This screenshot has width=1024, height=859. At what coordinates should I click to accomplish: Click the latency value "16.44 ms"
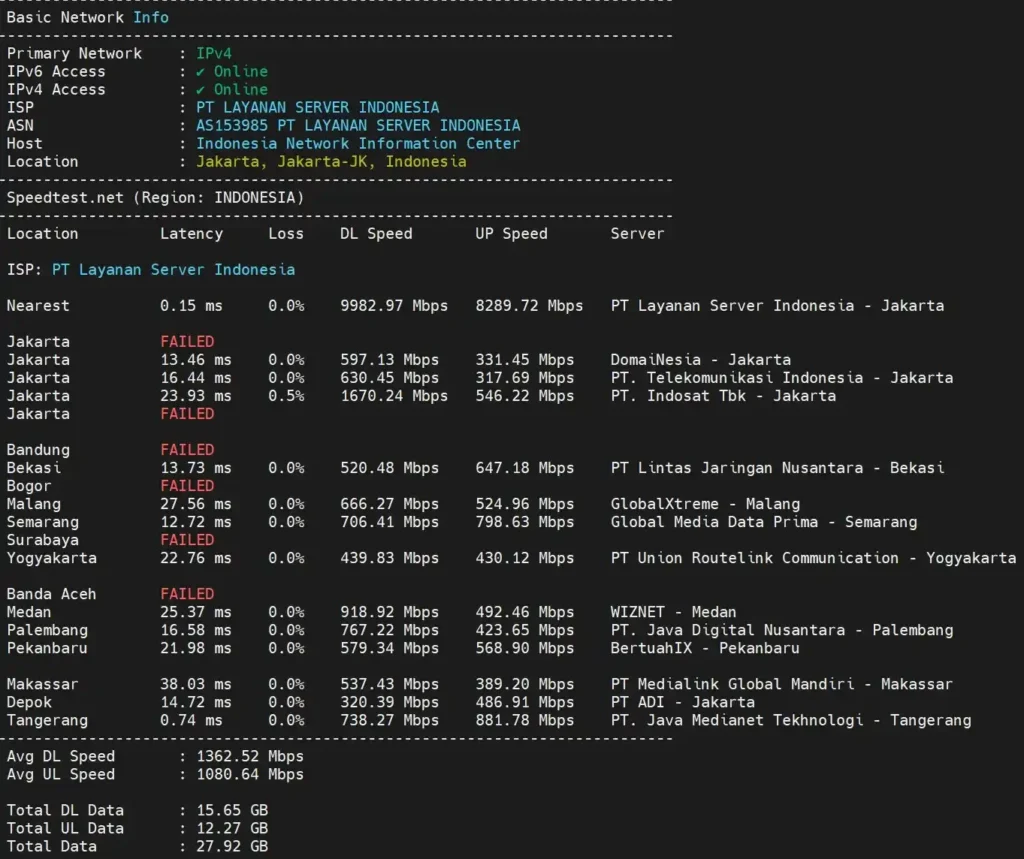pos(196,378)
